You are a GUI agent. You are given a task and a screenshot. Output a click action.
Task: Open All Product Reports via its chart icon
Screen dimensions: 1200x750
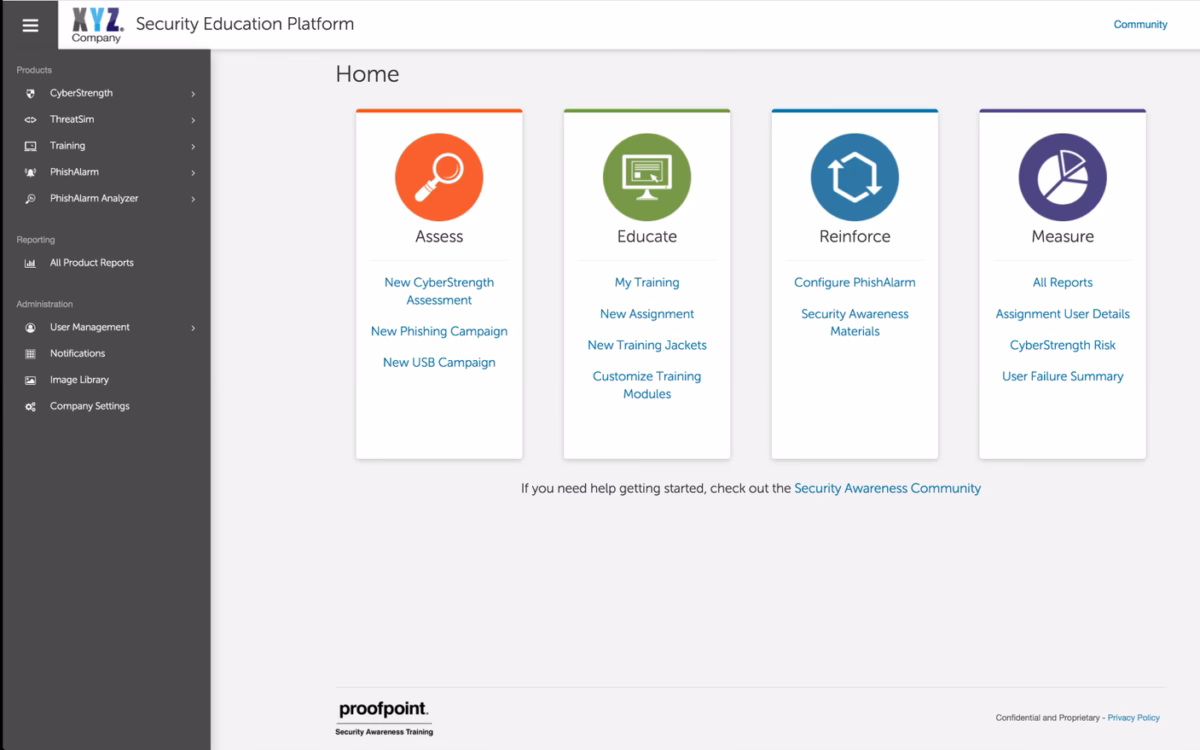coord(29,262)
